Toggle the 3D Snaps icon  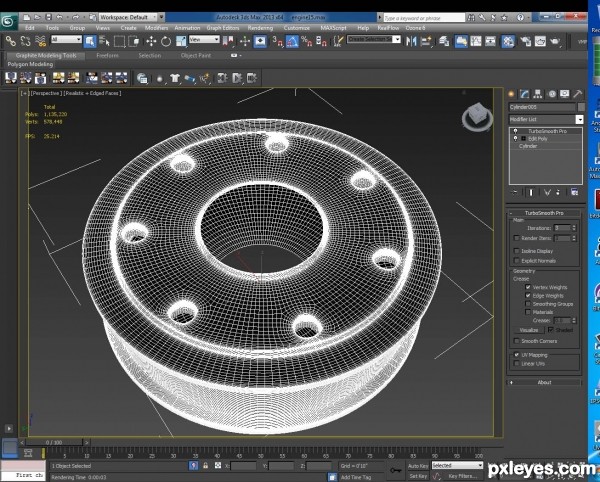(277, 41)
